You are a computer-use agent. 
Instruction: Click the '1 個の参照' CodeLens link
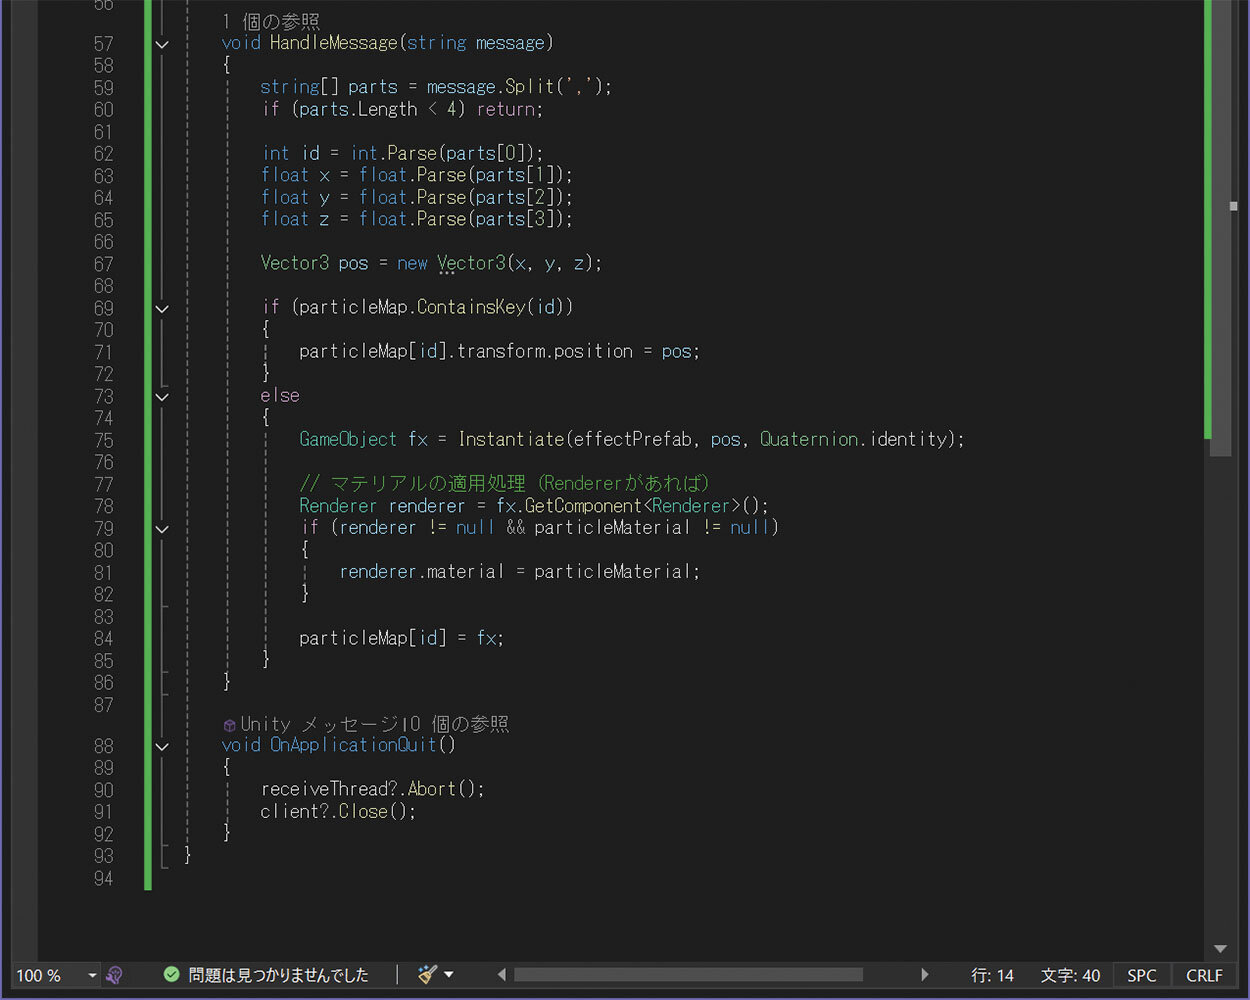click(270, 21)
